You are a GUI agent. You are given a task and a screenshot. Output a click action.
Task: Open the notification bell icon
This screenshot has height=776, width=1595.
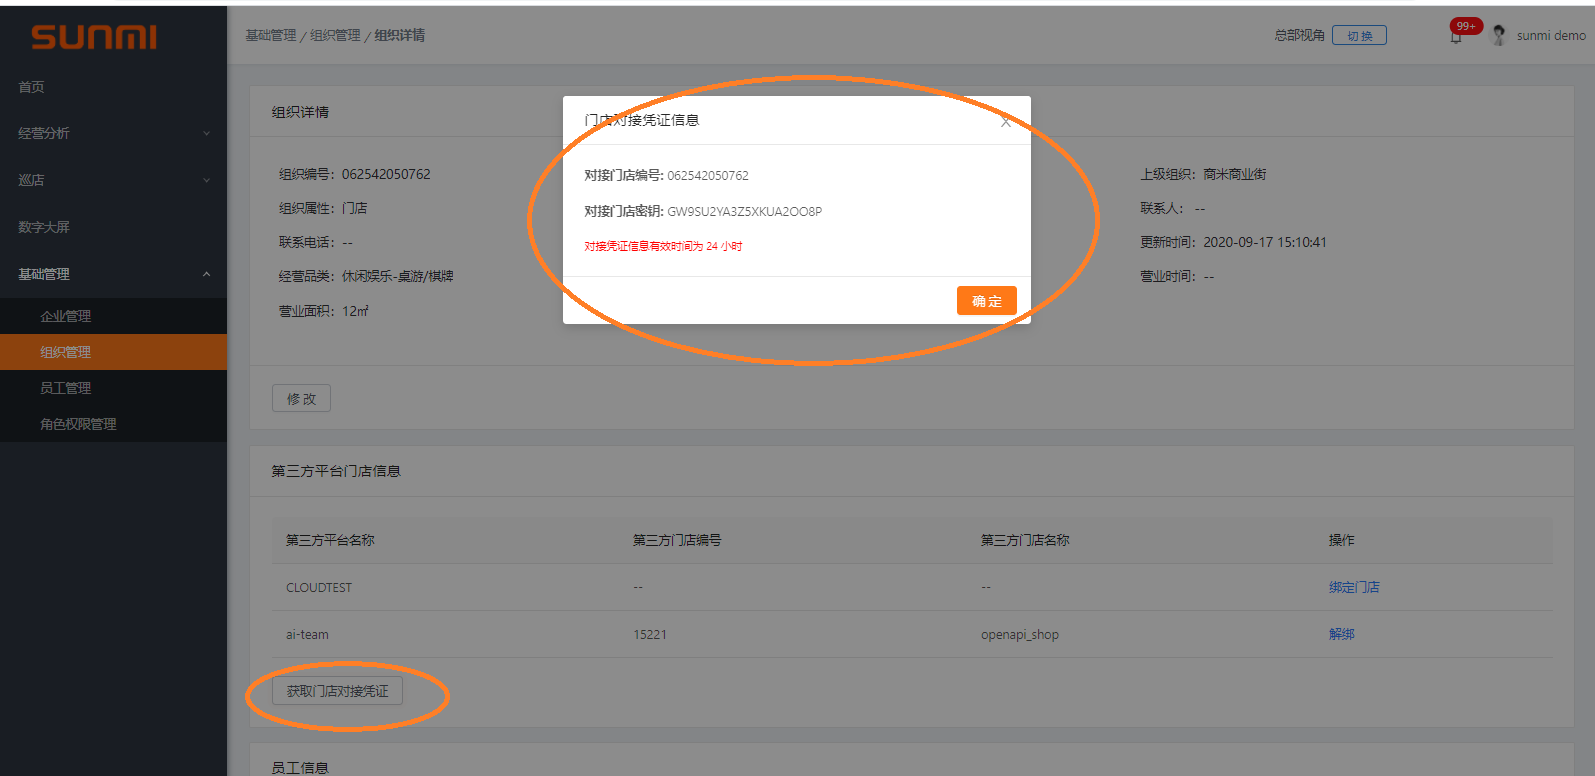point(1456,37)
